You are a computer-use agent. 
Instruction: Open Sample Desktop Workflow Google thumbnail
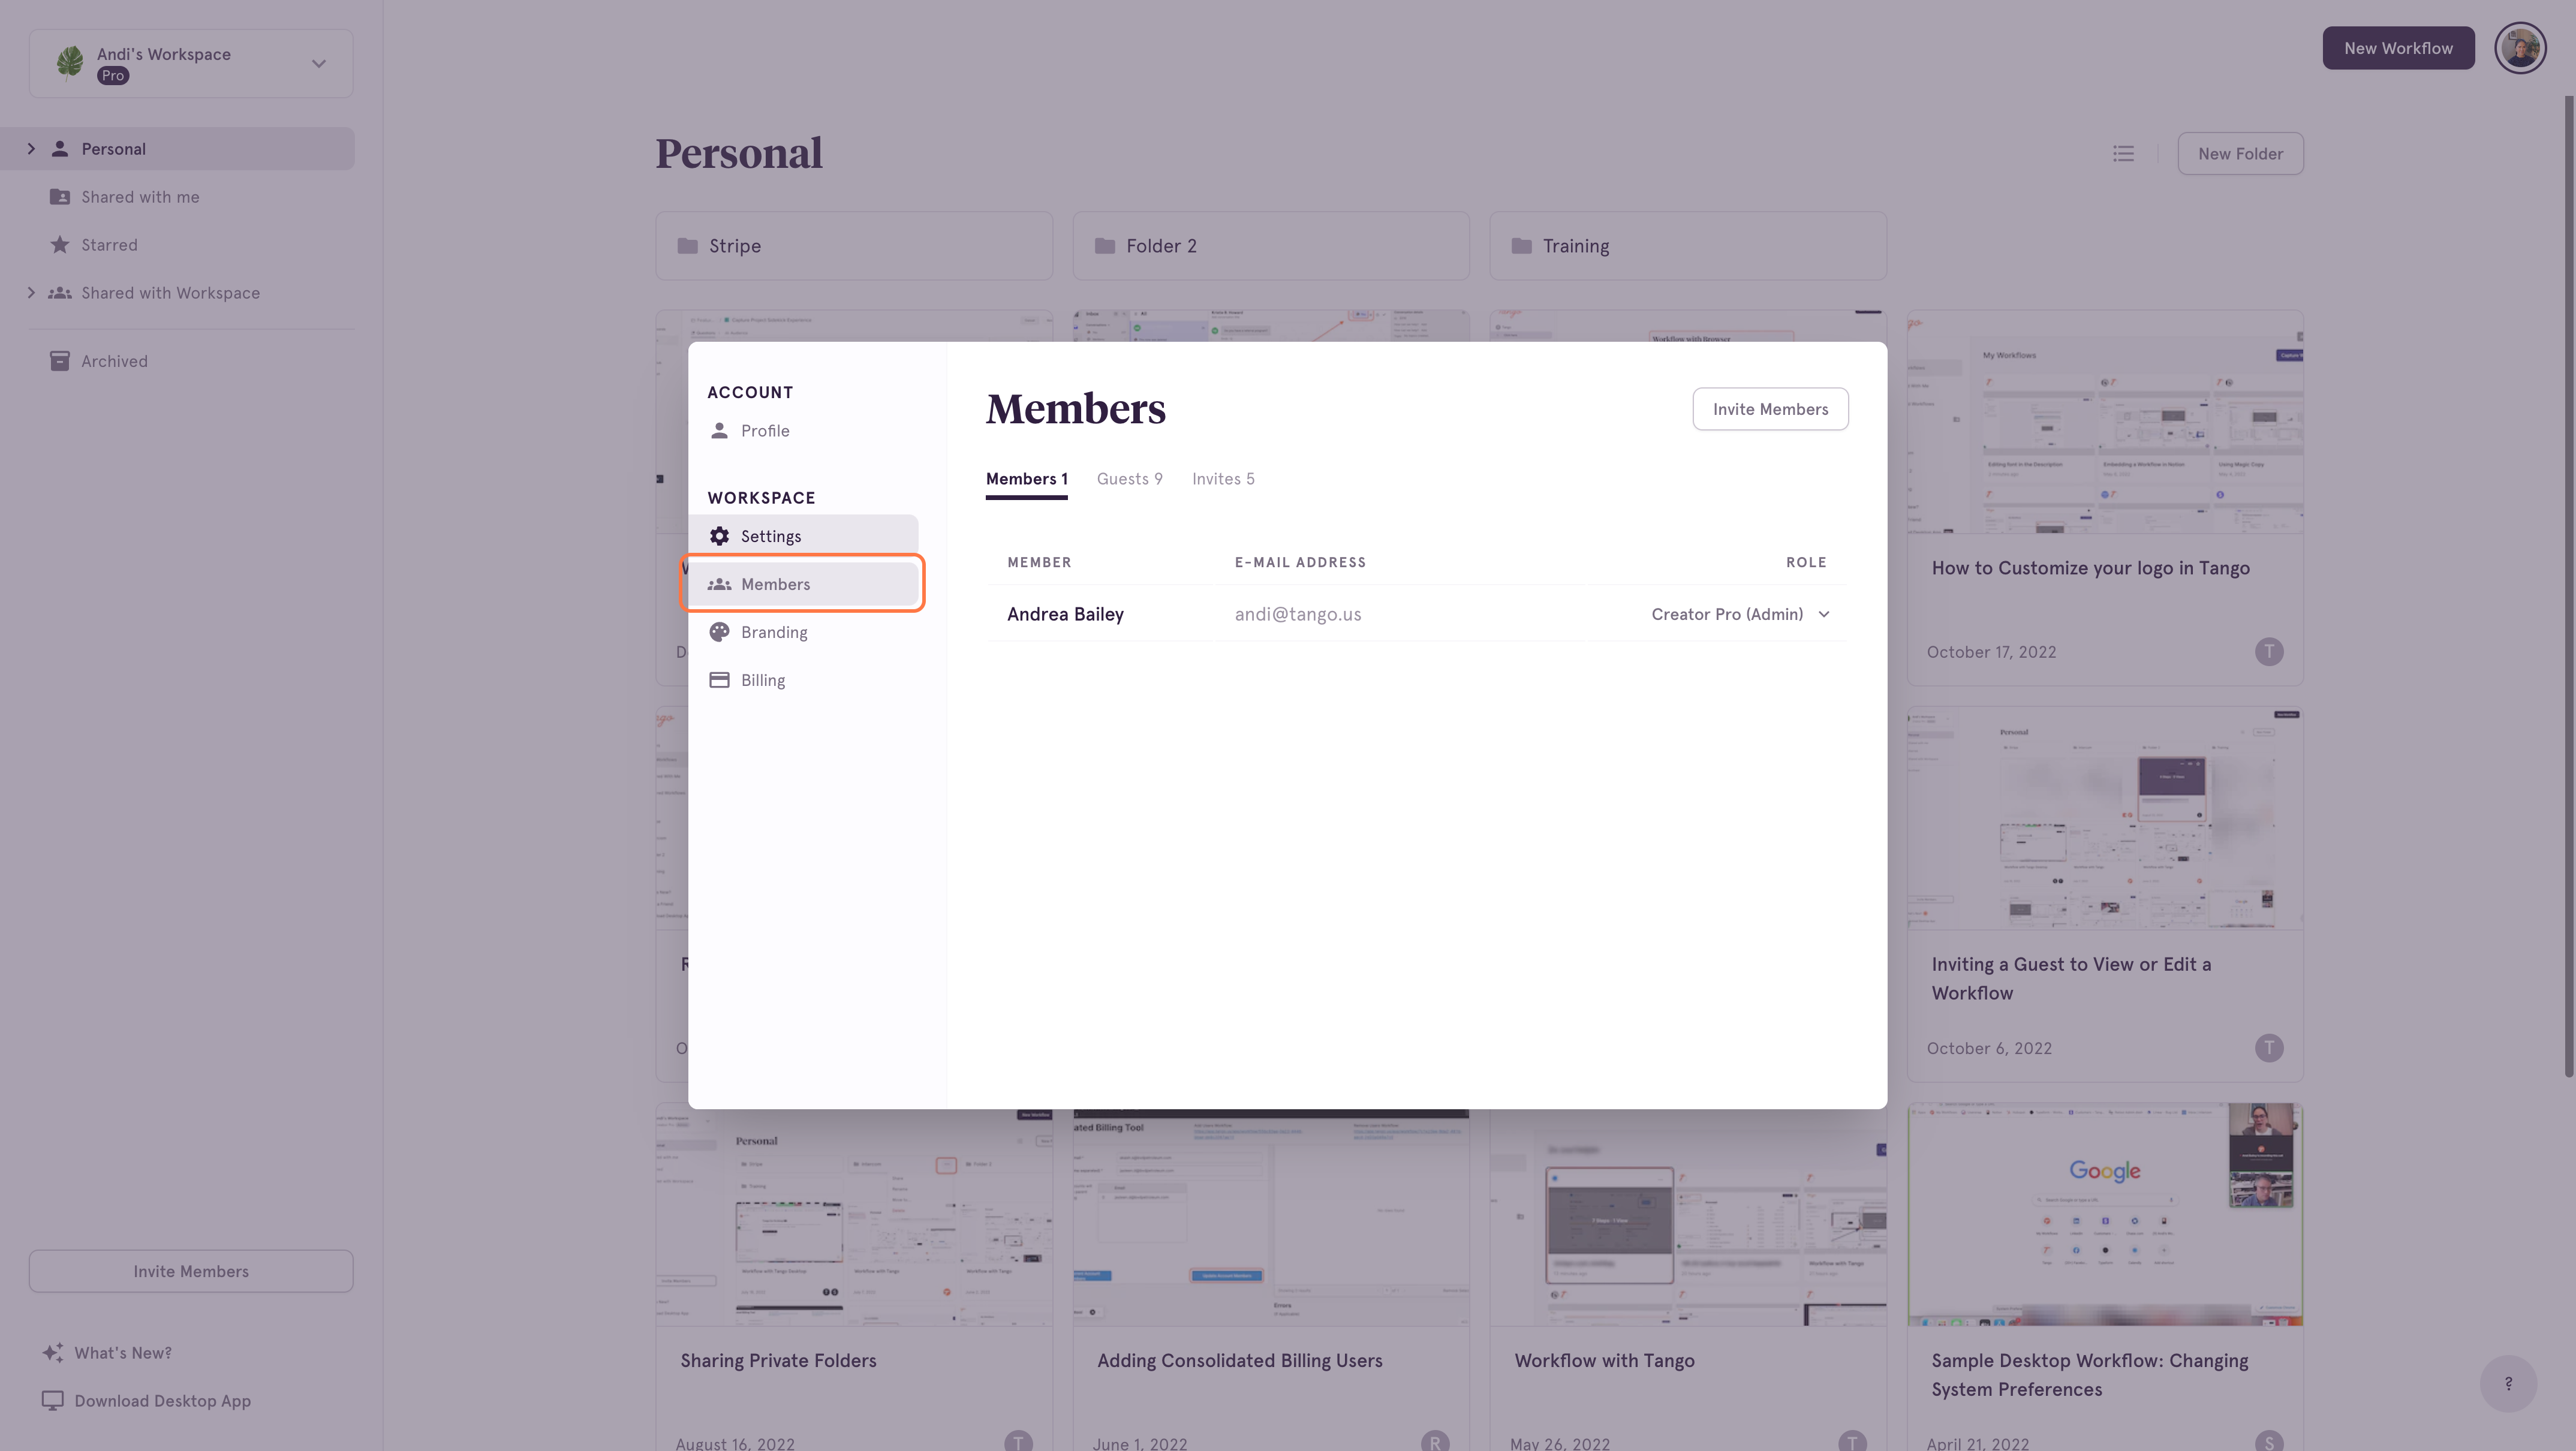tap(2104, 1215)
